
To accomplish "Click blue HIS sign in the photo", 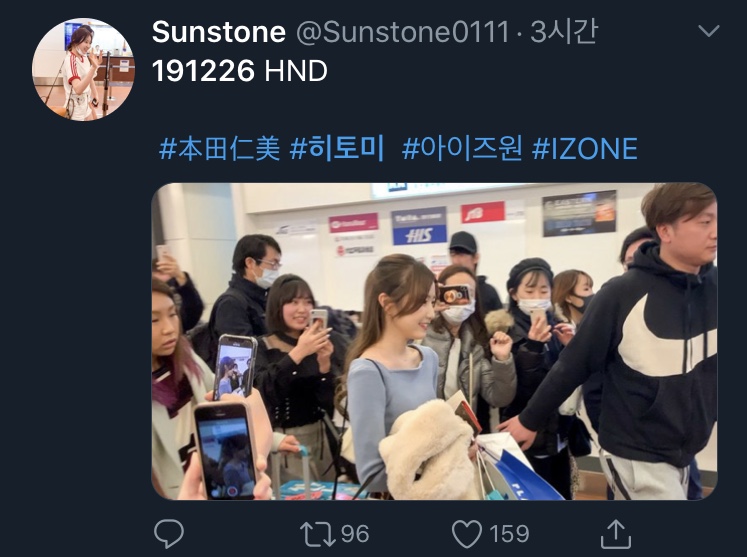I will tap(419, 226).
